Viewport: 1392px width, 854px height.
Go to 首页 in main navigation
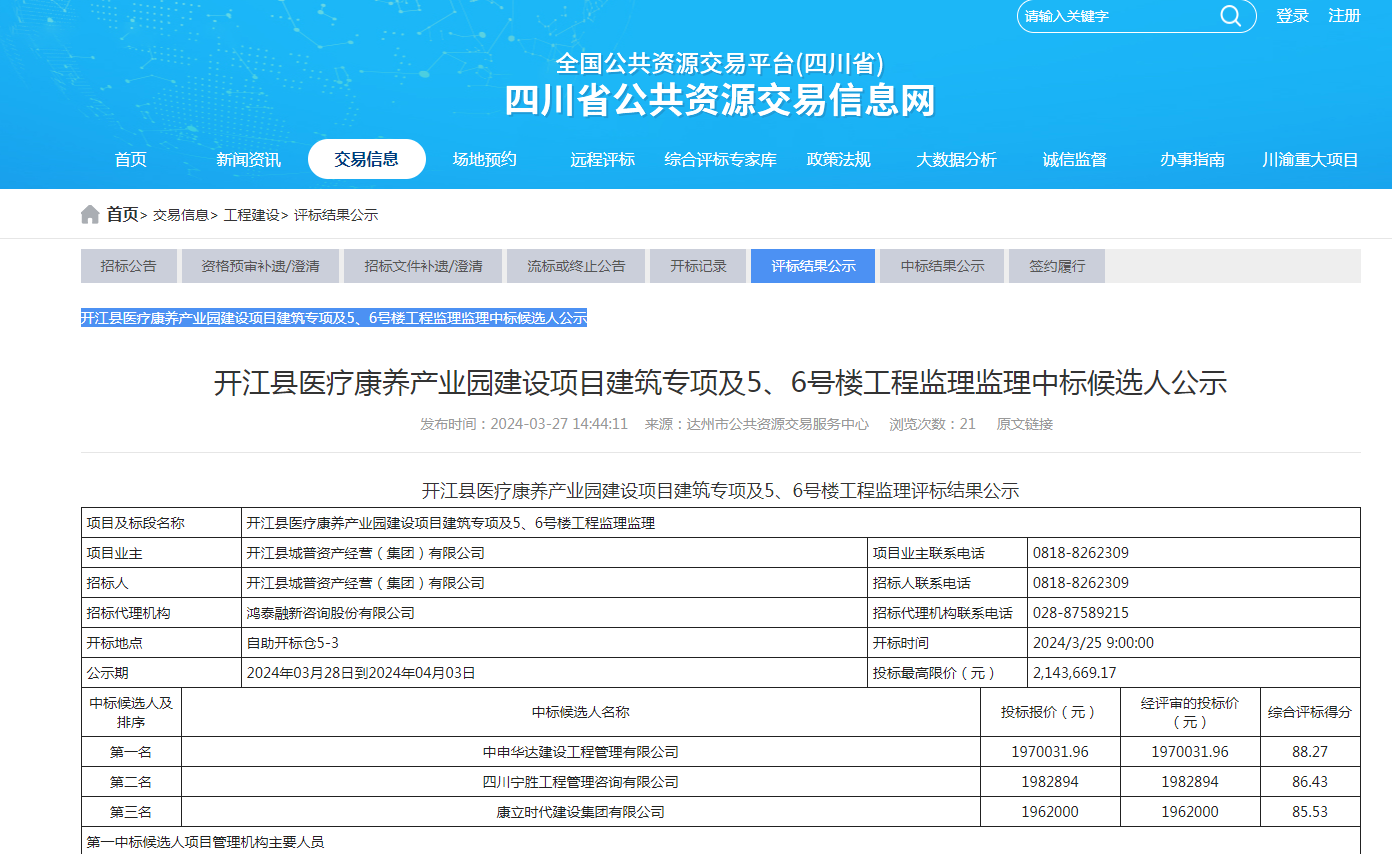pos(131,160)
